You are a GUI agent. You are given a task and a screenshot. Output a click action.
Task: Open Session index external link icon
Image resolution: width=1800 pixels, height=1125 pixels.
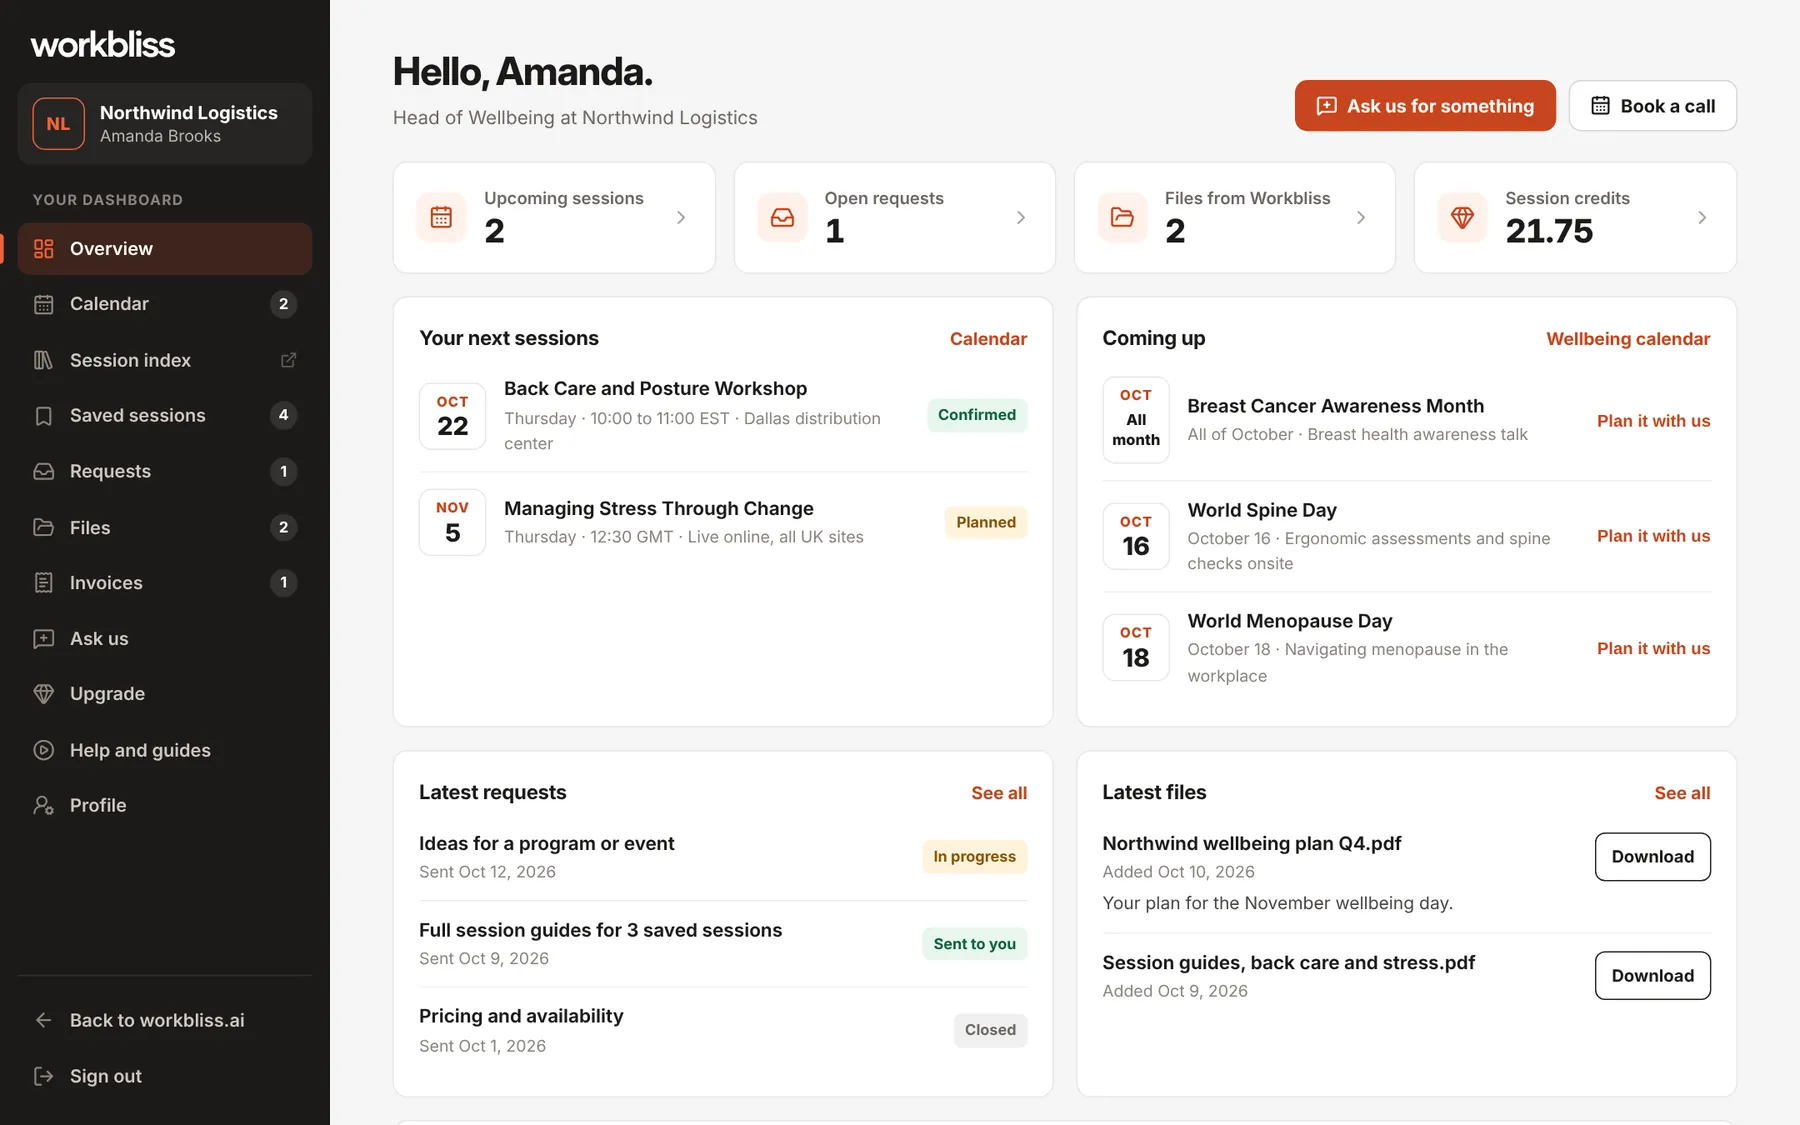click(x=288, y=360)
